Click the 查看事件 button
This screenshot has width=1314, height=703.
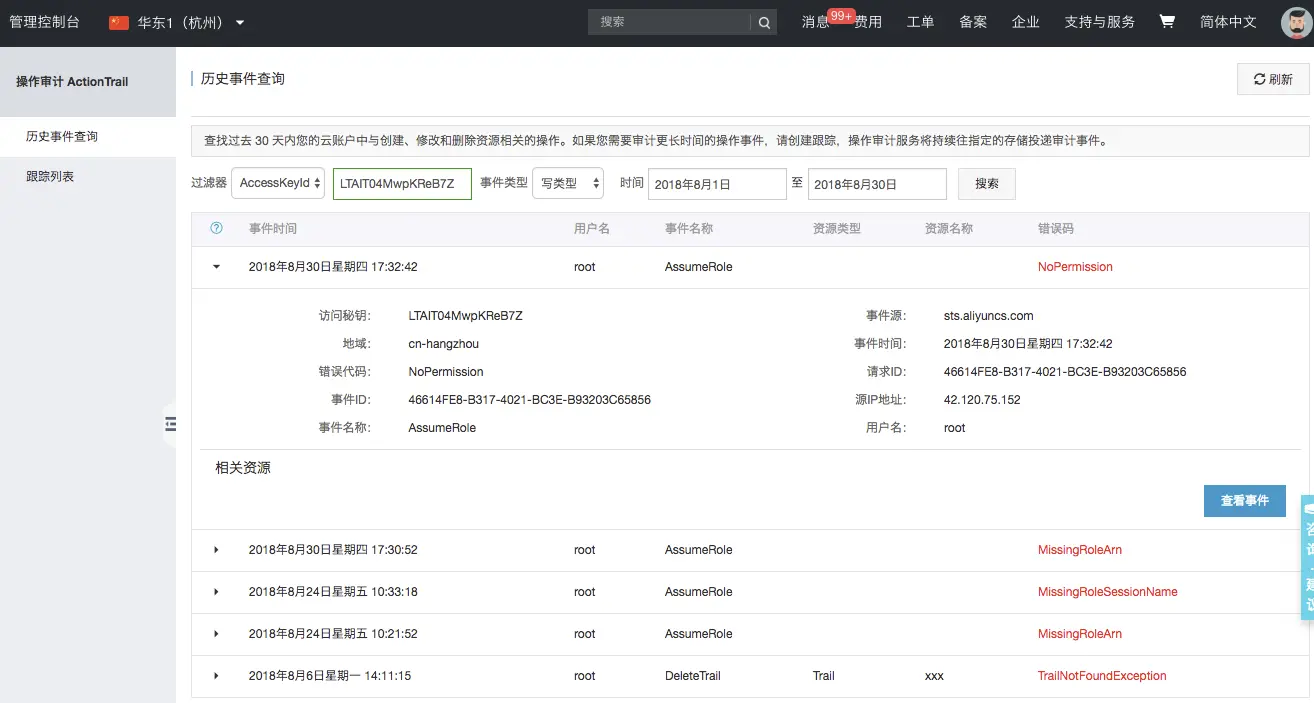[x=1245, y=500]
